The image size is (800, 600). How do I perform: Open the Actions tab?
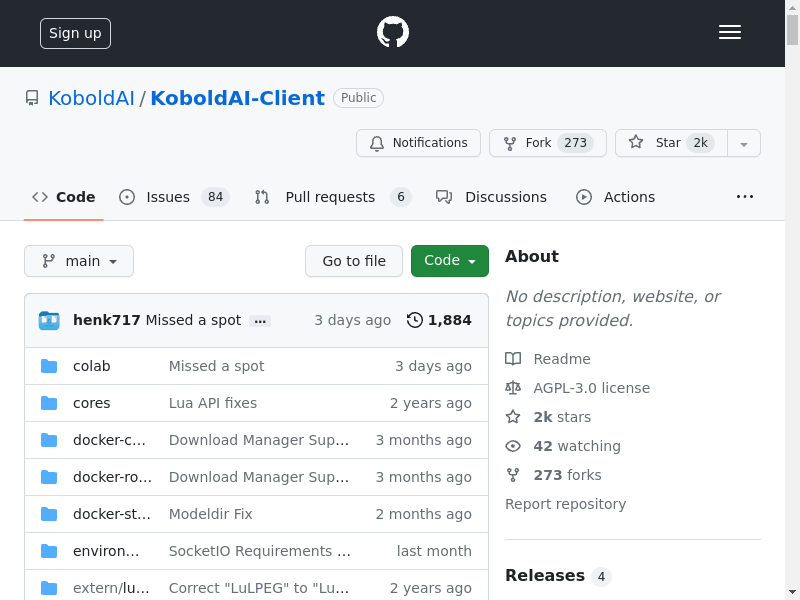pos(615,197)
